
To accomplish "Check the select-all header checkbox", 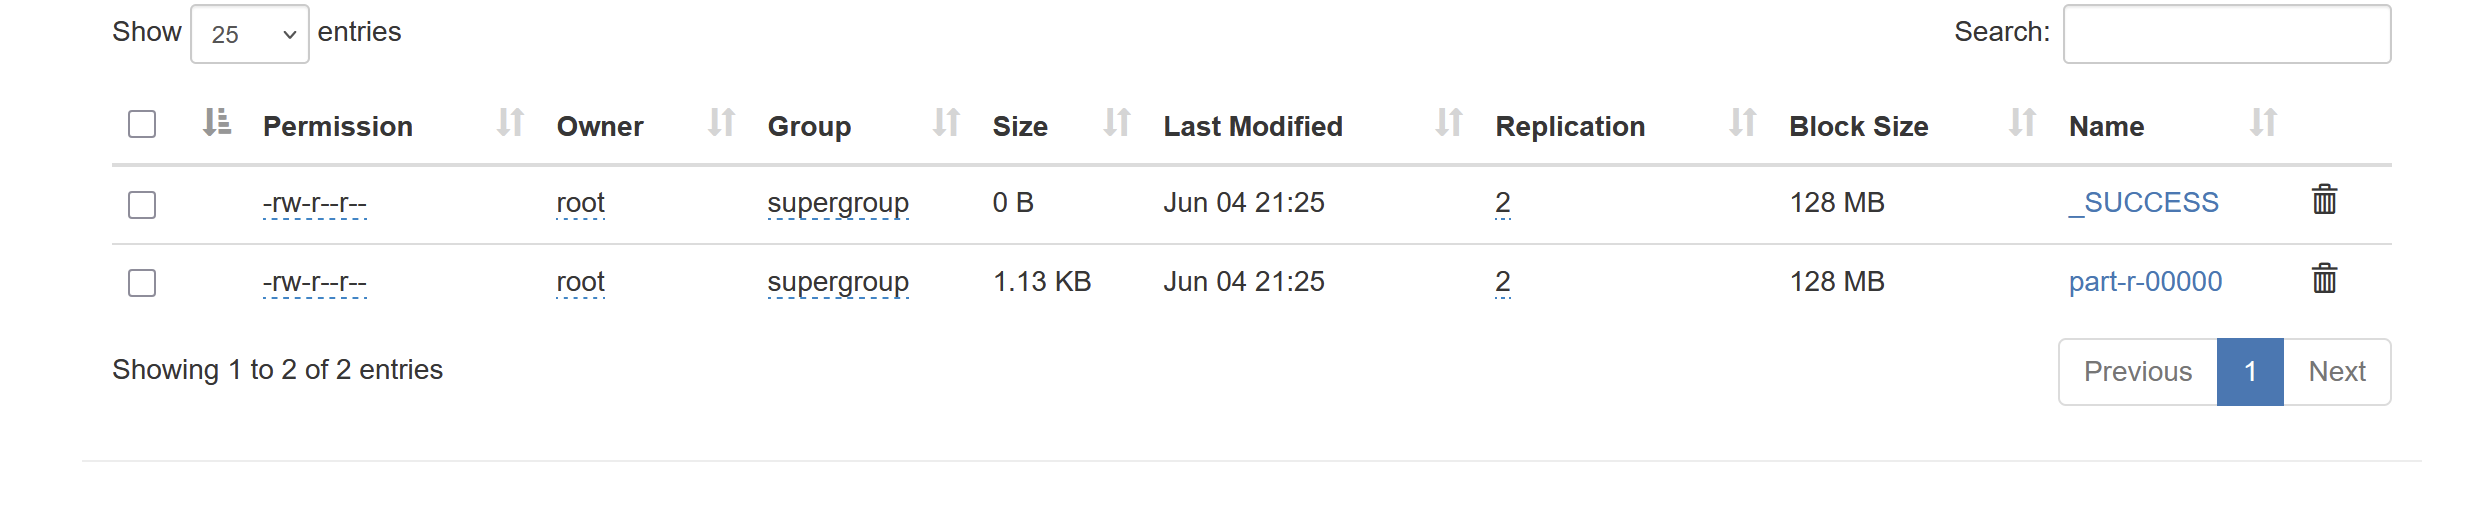I will tap(142, 125).
